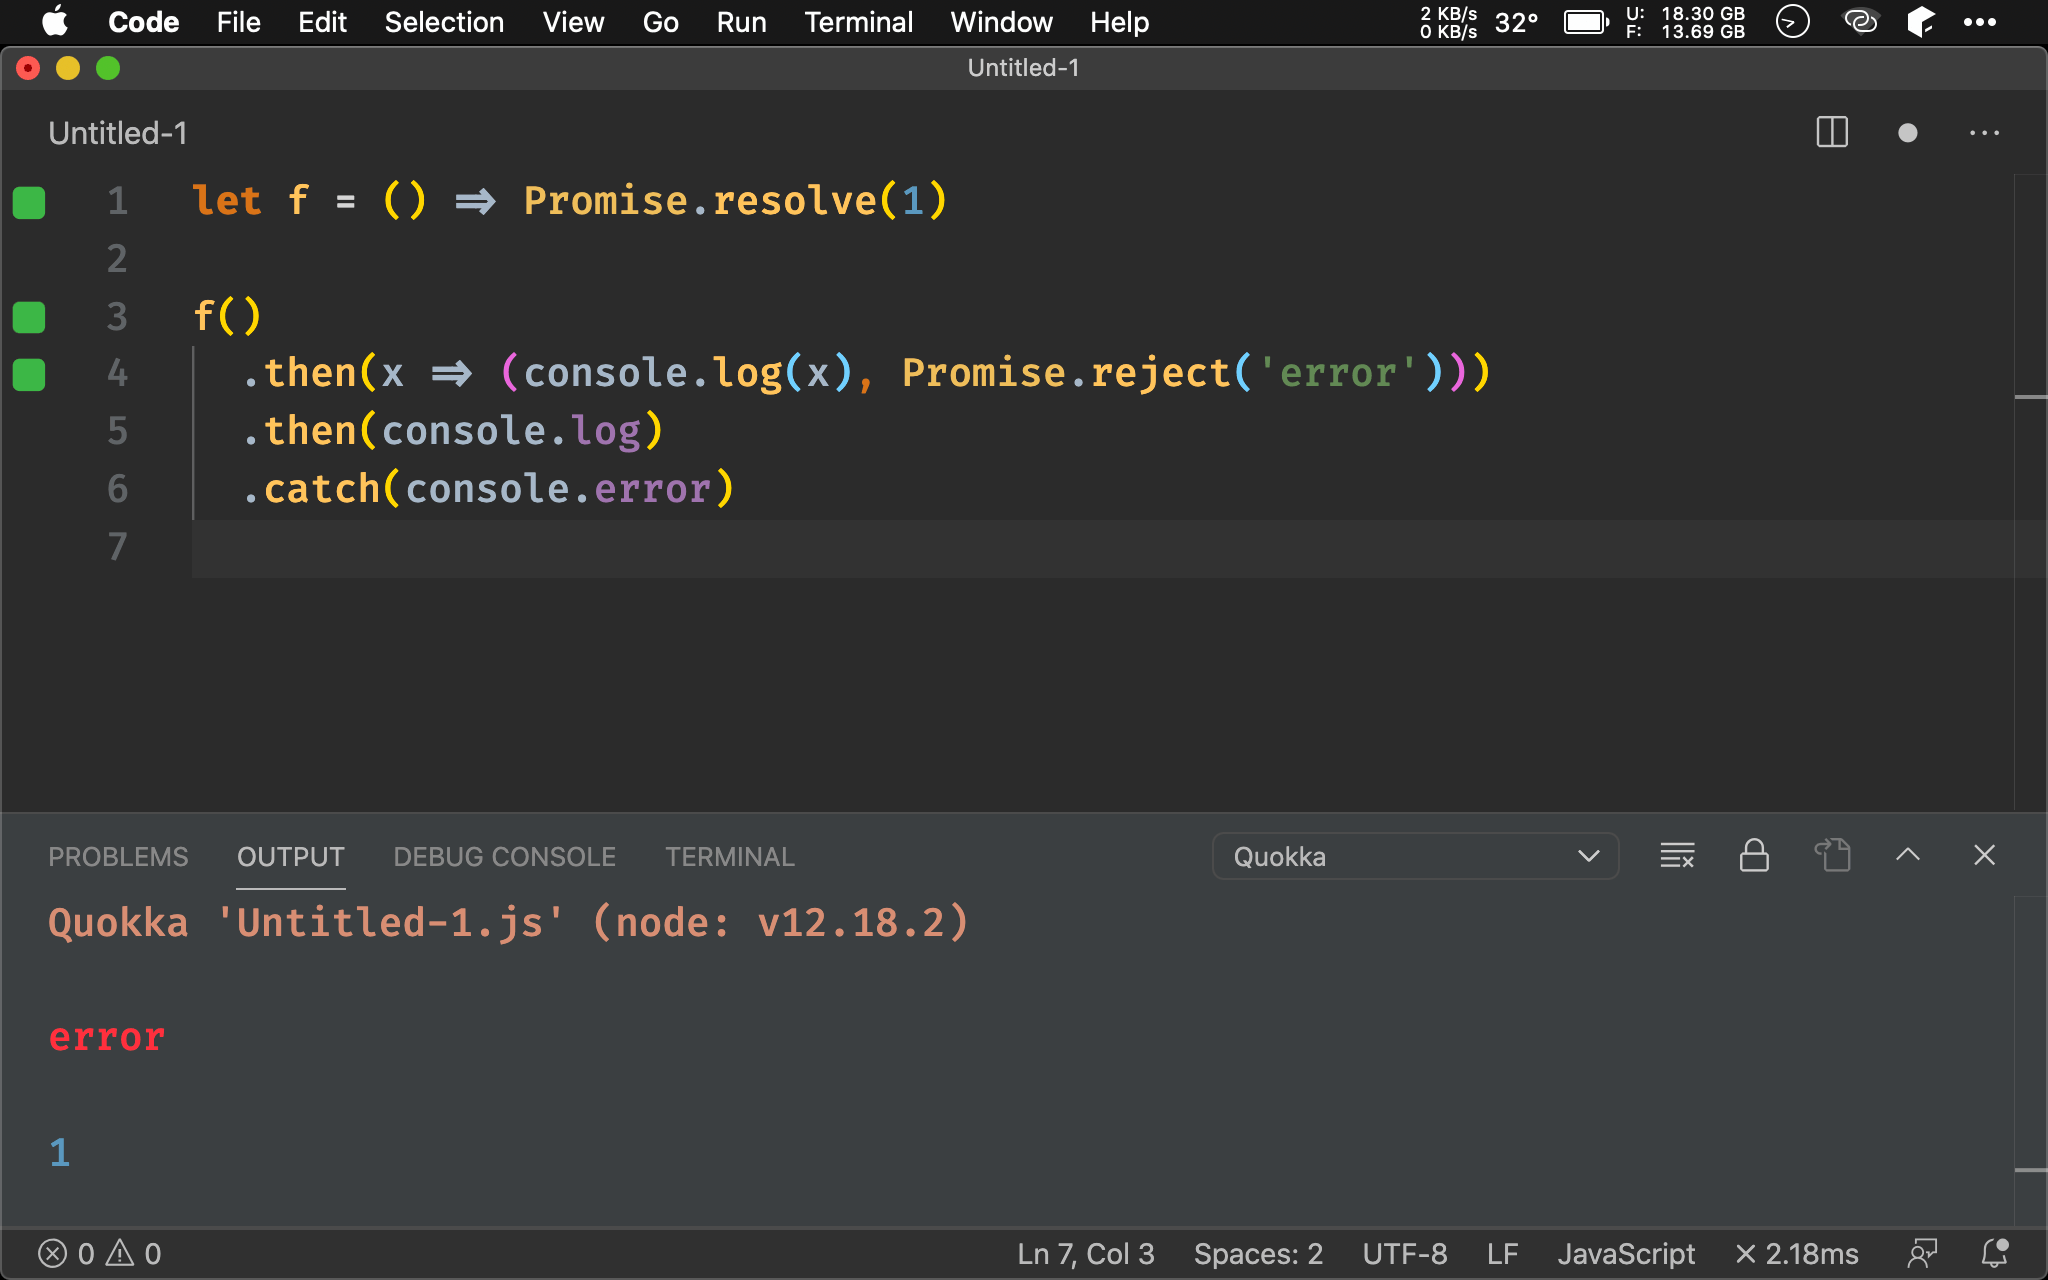
Task: Click the disk usage GB indicator
Action: point(1685,22)
